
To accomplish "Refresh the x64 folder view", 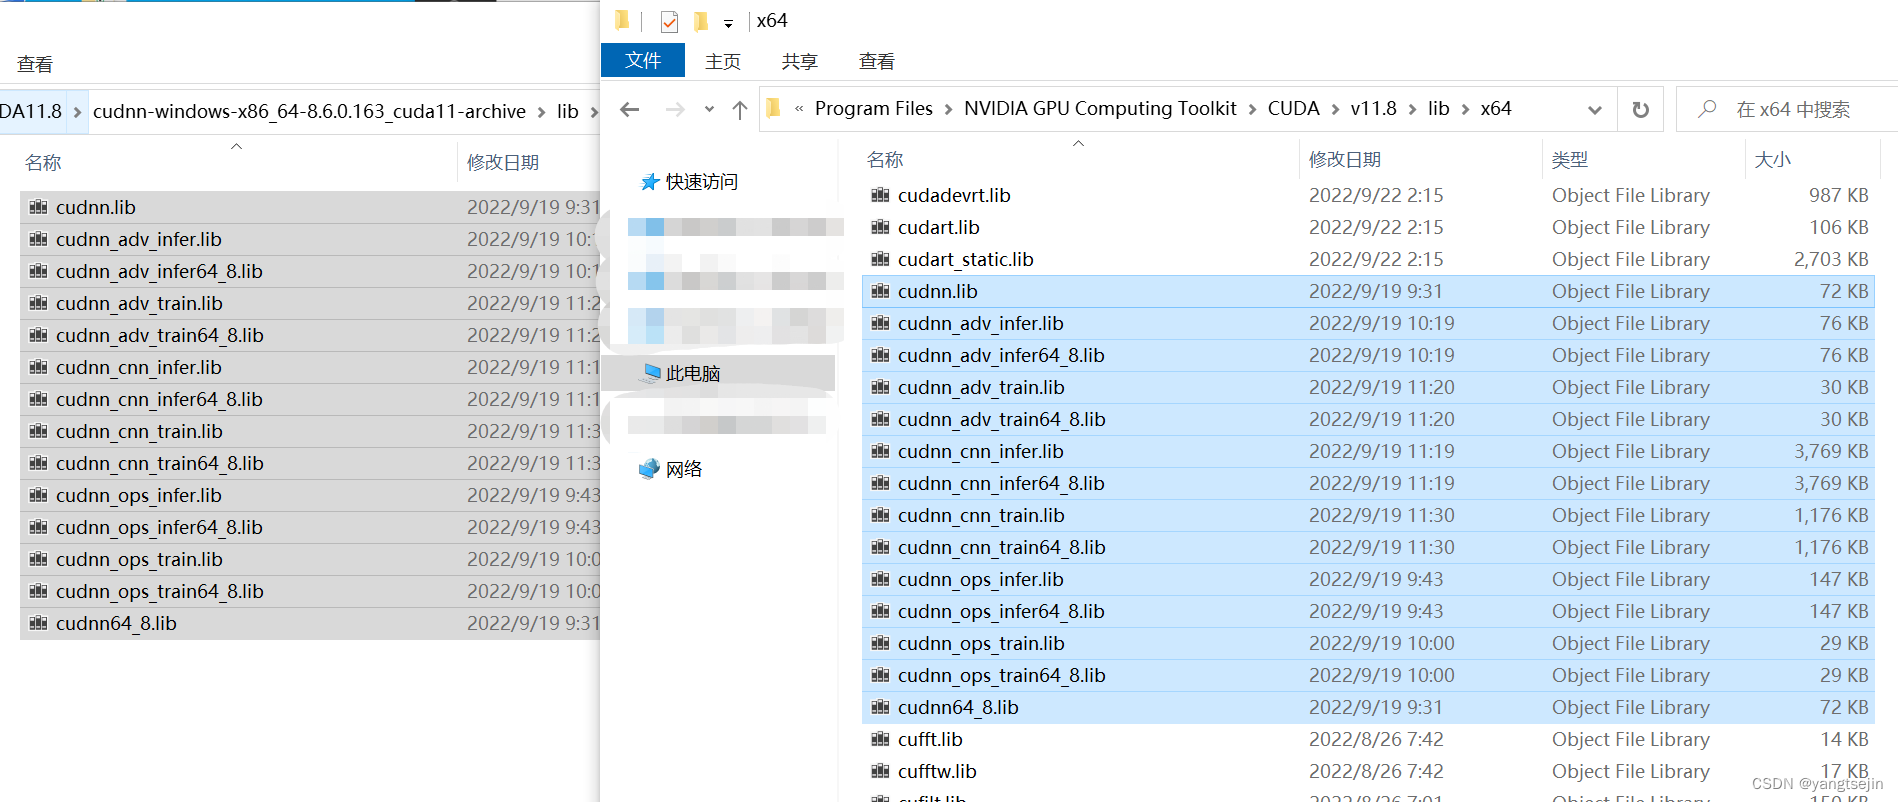I will (x=1641, y=109).
